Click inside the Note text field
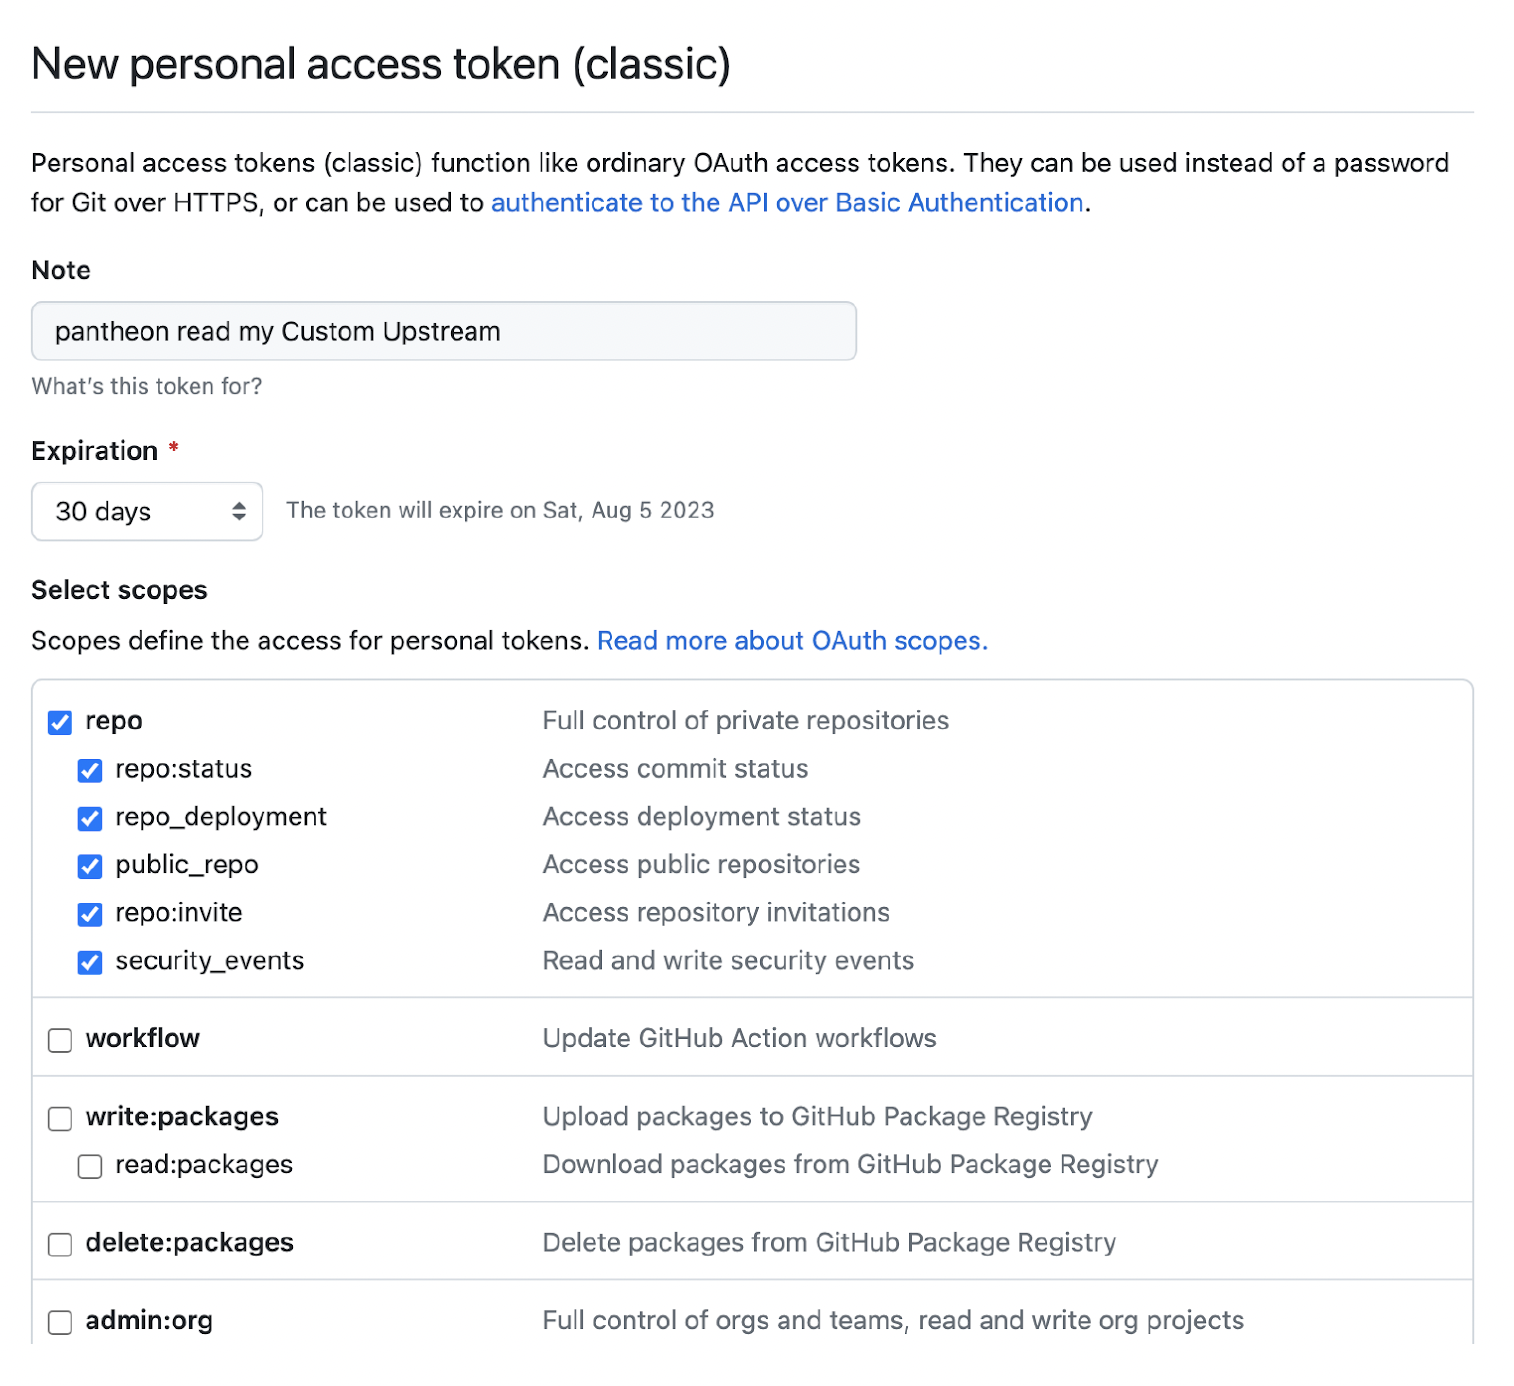Screen dimensions: 1514x1386 (443, 331)
